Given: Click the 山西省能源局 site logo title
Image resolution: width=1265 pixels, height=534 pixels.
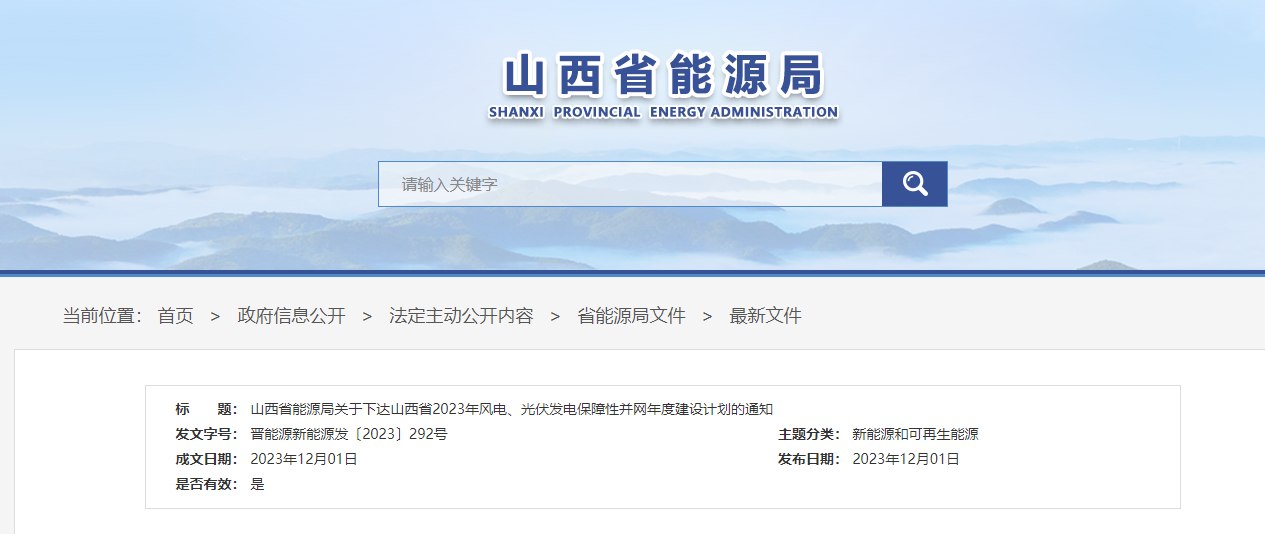Looking at the screenshot, I should tap(662, 75).
